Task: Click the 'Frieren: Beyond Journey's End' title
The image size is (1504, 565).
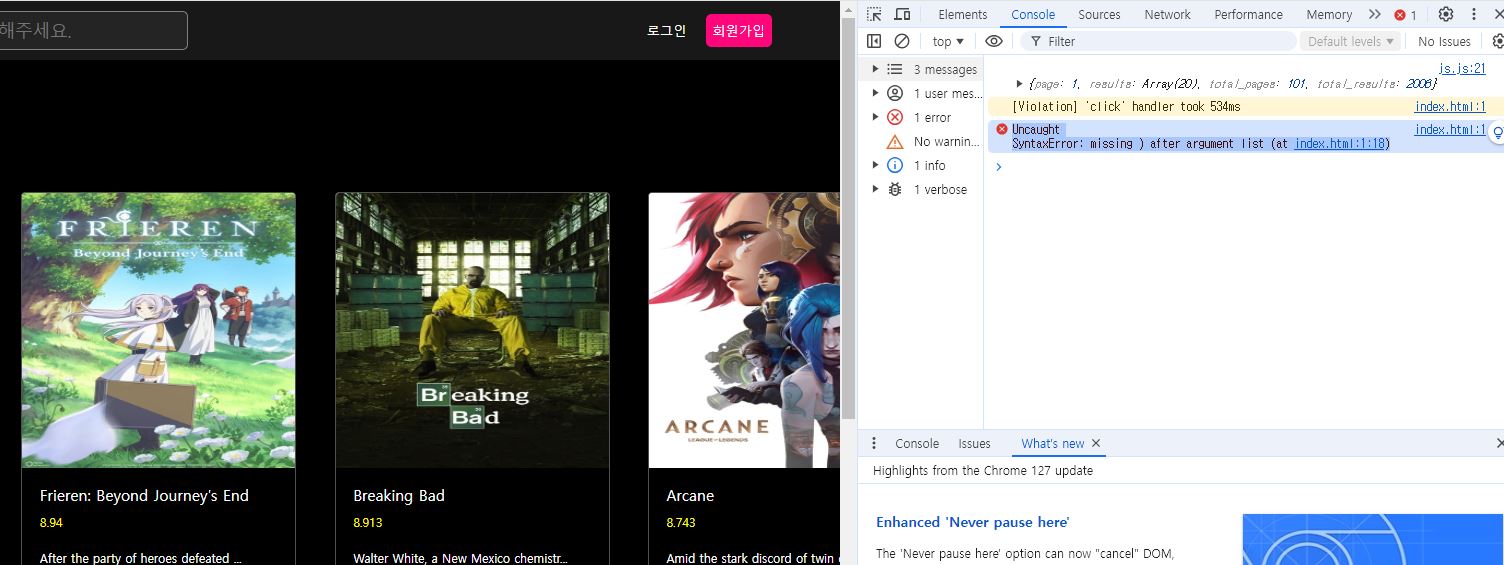Action: pyautogui.click(x=144, y=495)
